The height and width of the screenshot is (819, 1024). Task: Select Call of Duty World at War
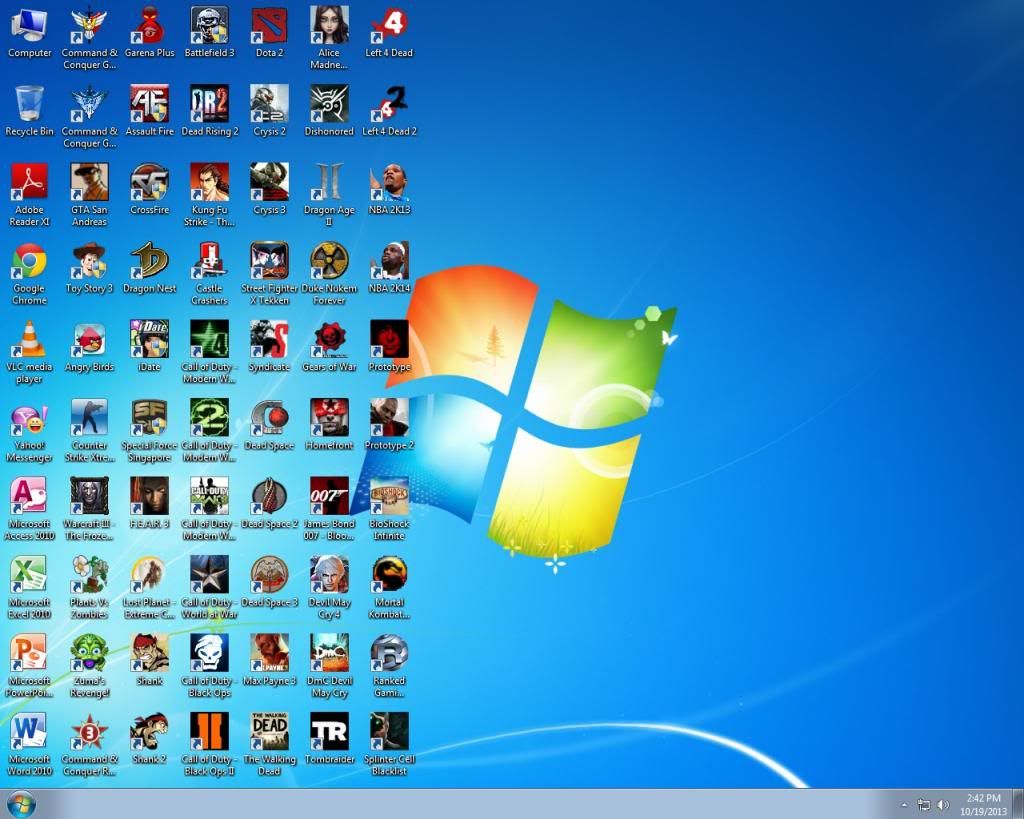coord(210,587)
